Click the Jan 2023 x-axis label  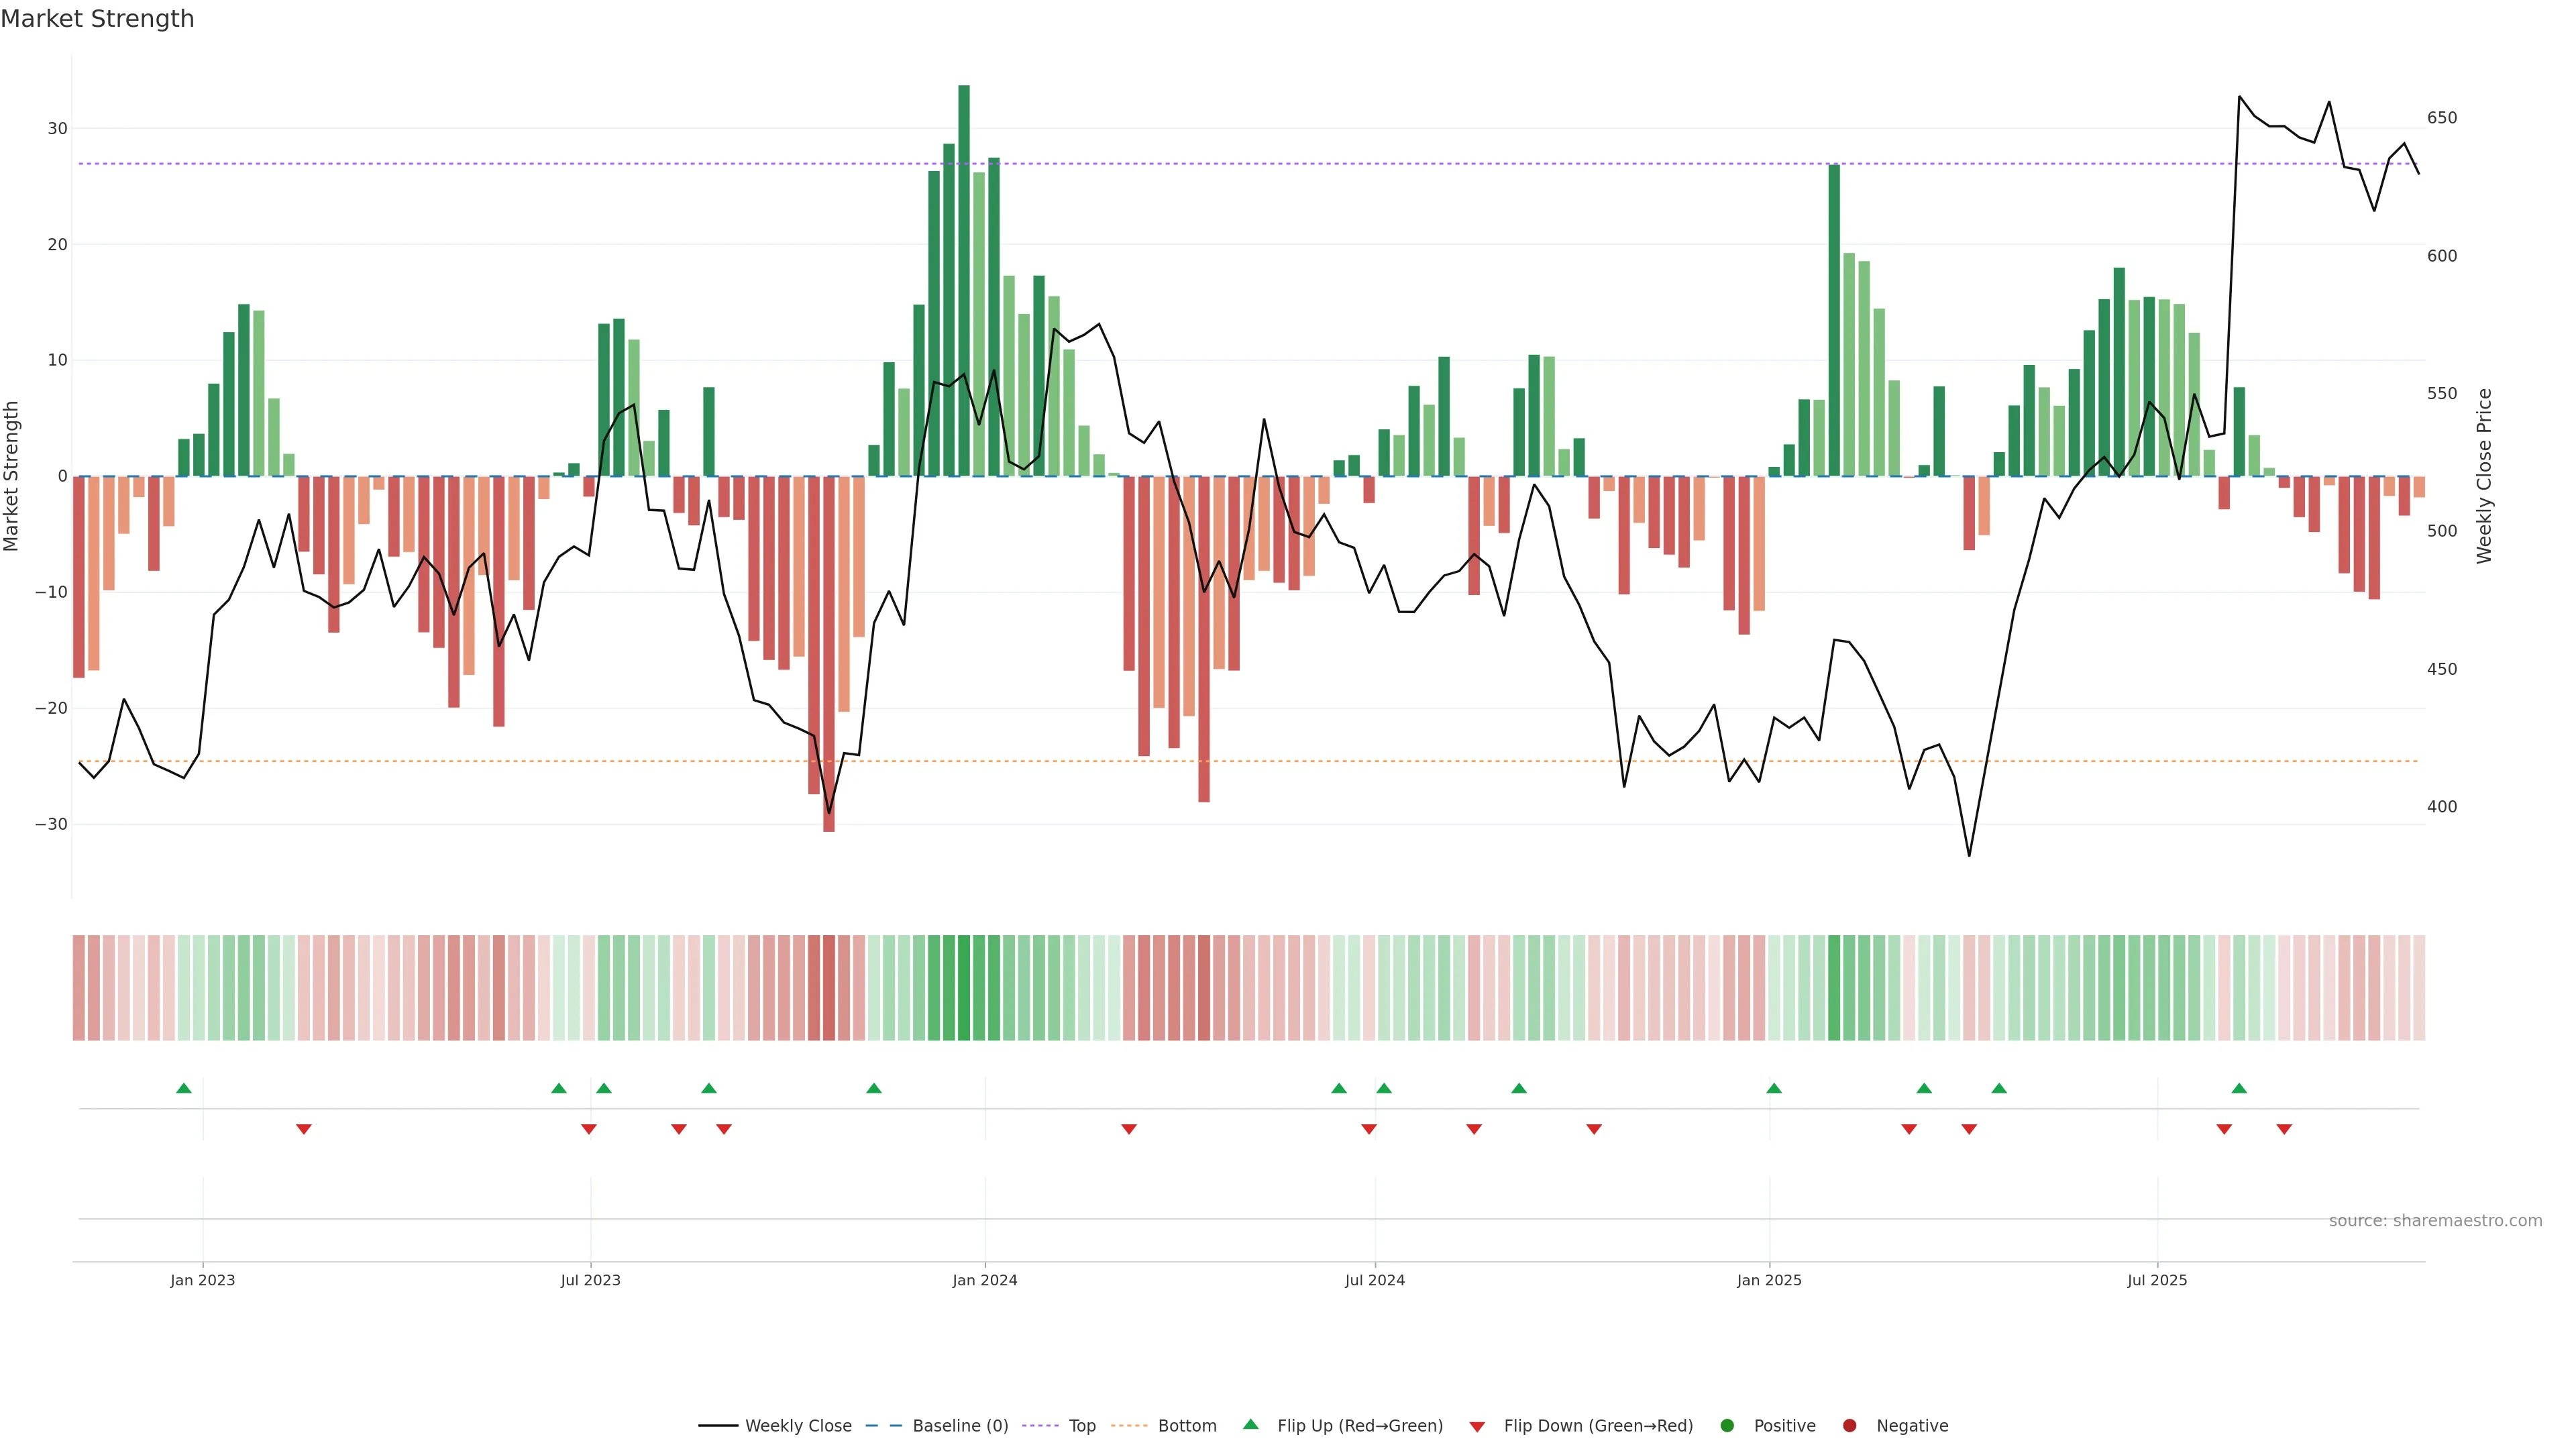[202, 1280]
